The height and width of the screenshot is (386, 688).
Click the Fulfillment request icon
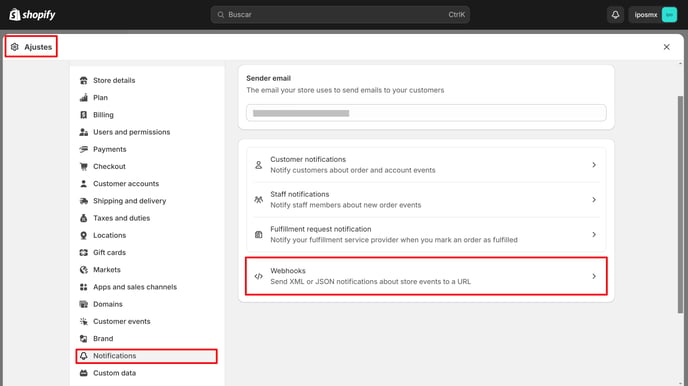coord(258,235)
